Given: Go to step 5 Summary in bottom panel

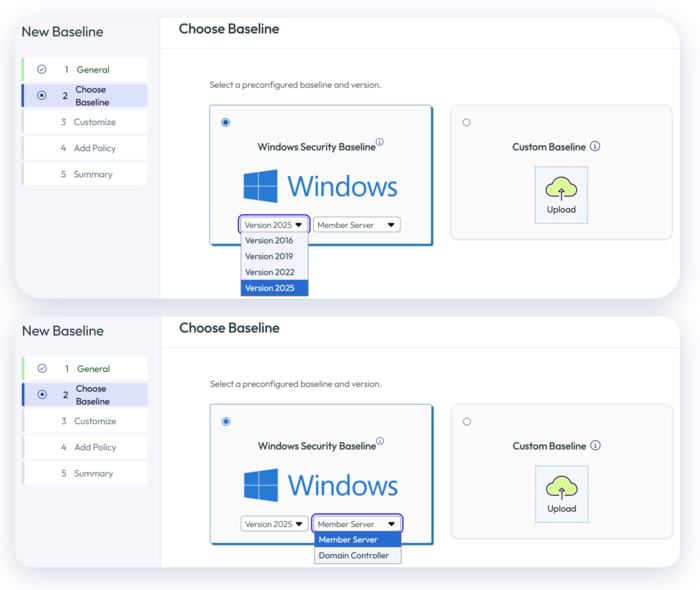Looking at the screenshot, I should [x=85, y=473].
